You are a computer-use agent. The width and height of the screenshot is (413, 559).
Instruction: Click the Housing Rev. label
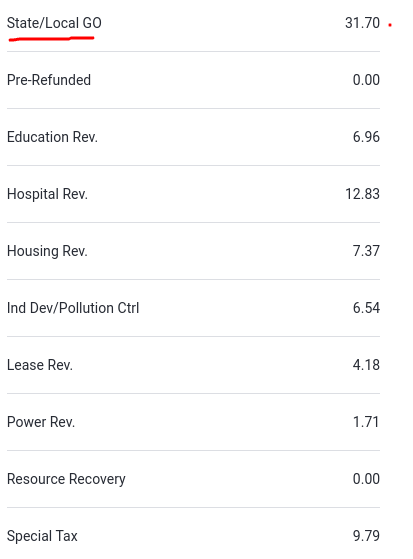[x=47, y=251]
